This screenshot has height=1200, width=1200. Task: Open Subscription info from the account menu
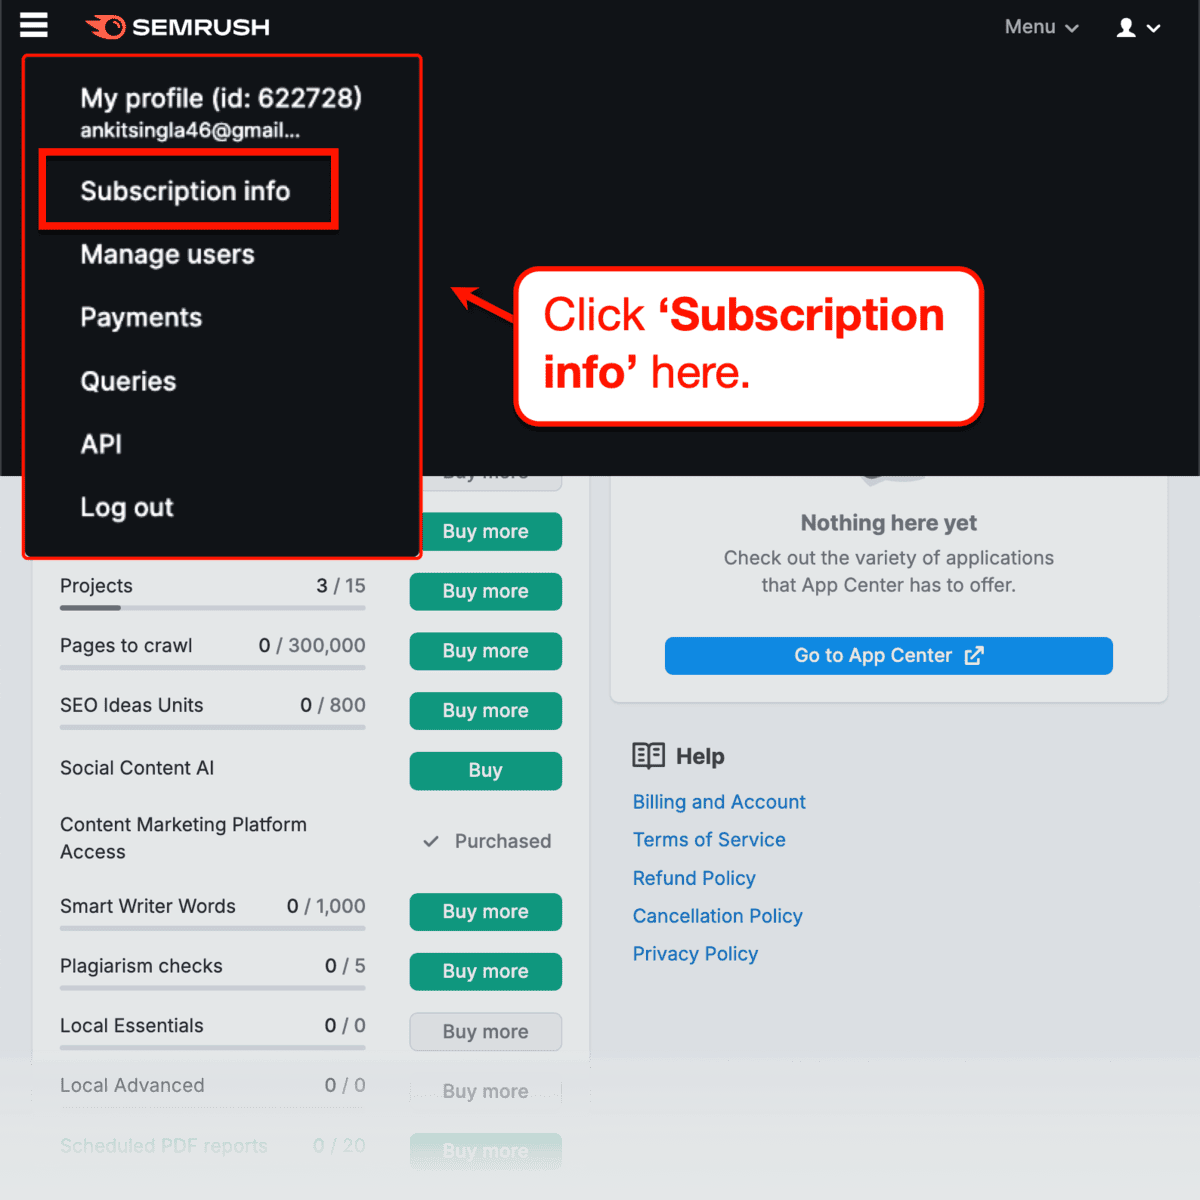[186, 191]
